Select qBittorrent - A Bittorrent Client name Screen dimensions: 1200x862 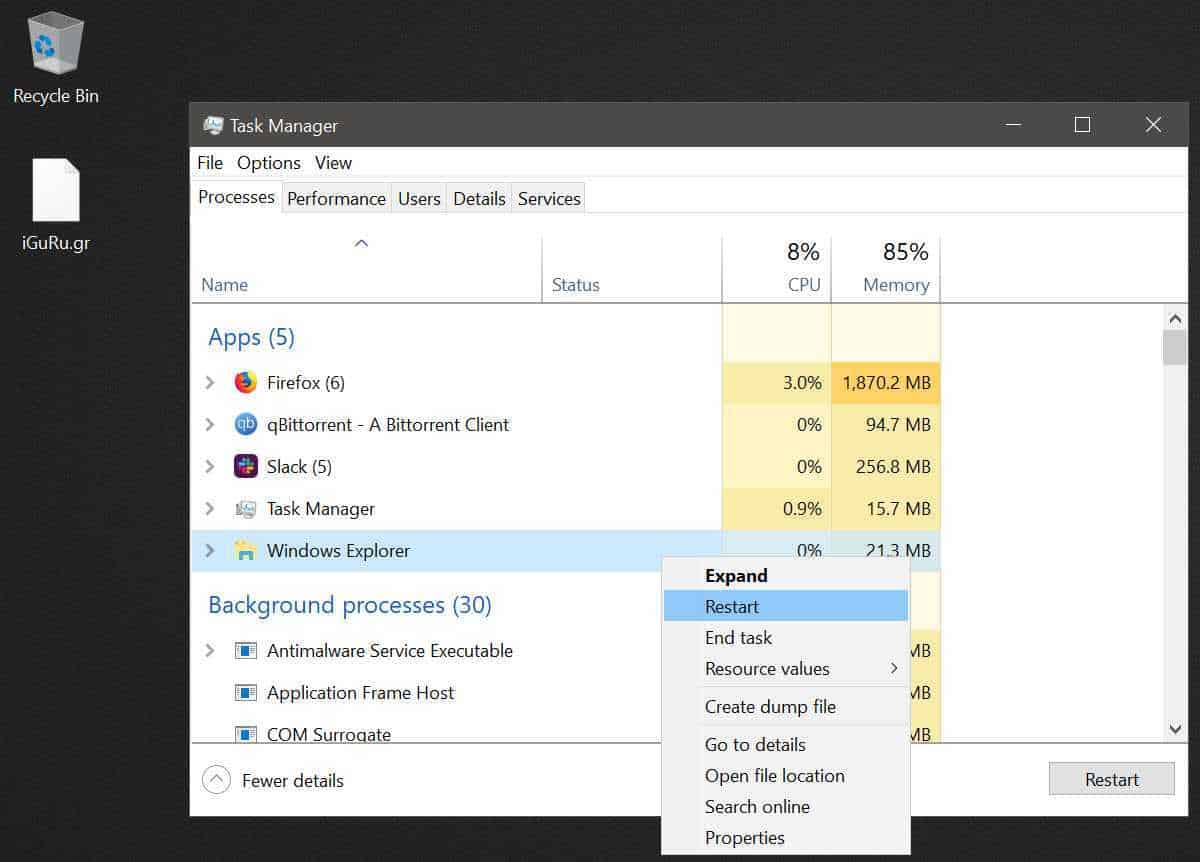388,424
